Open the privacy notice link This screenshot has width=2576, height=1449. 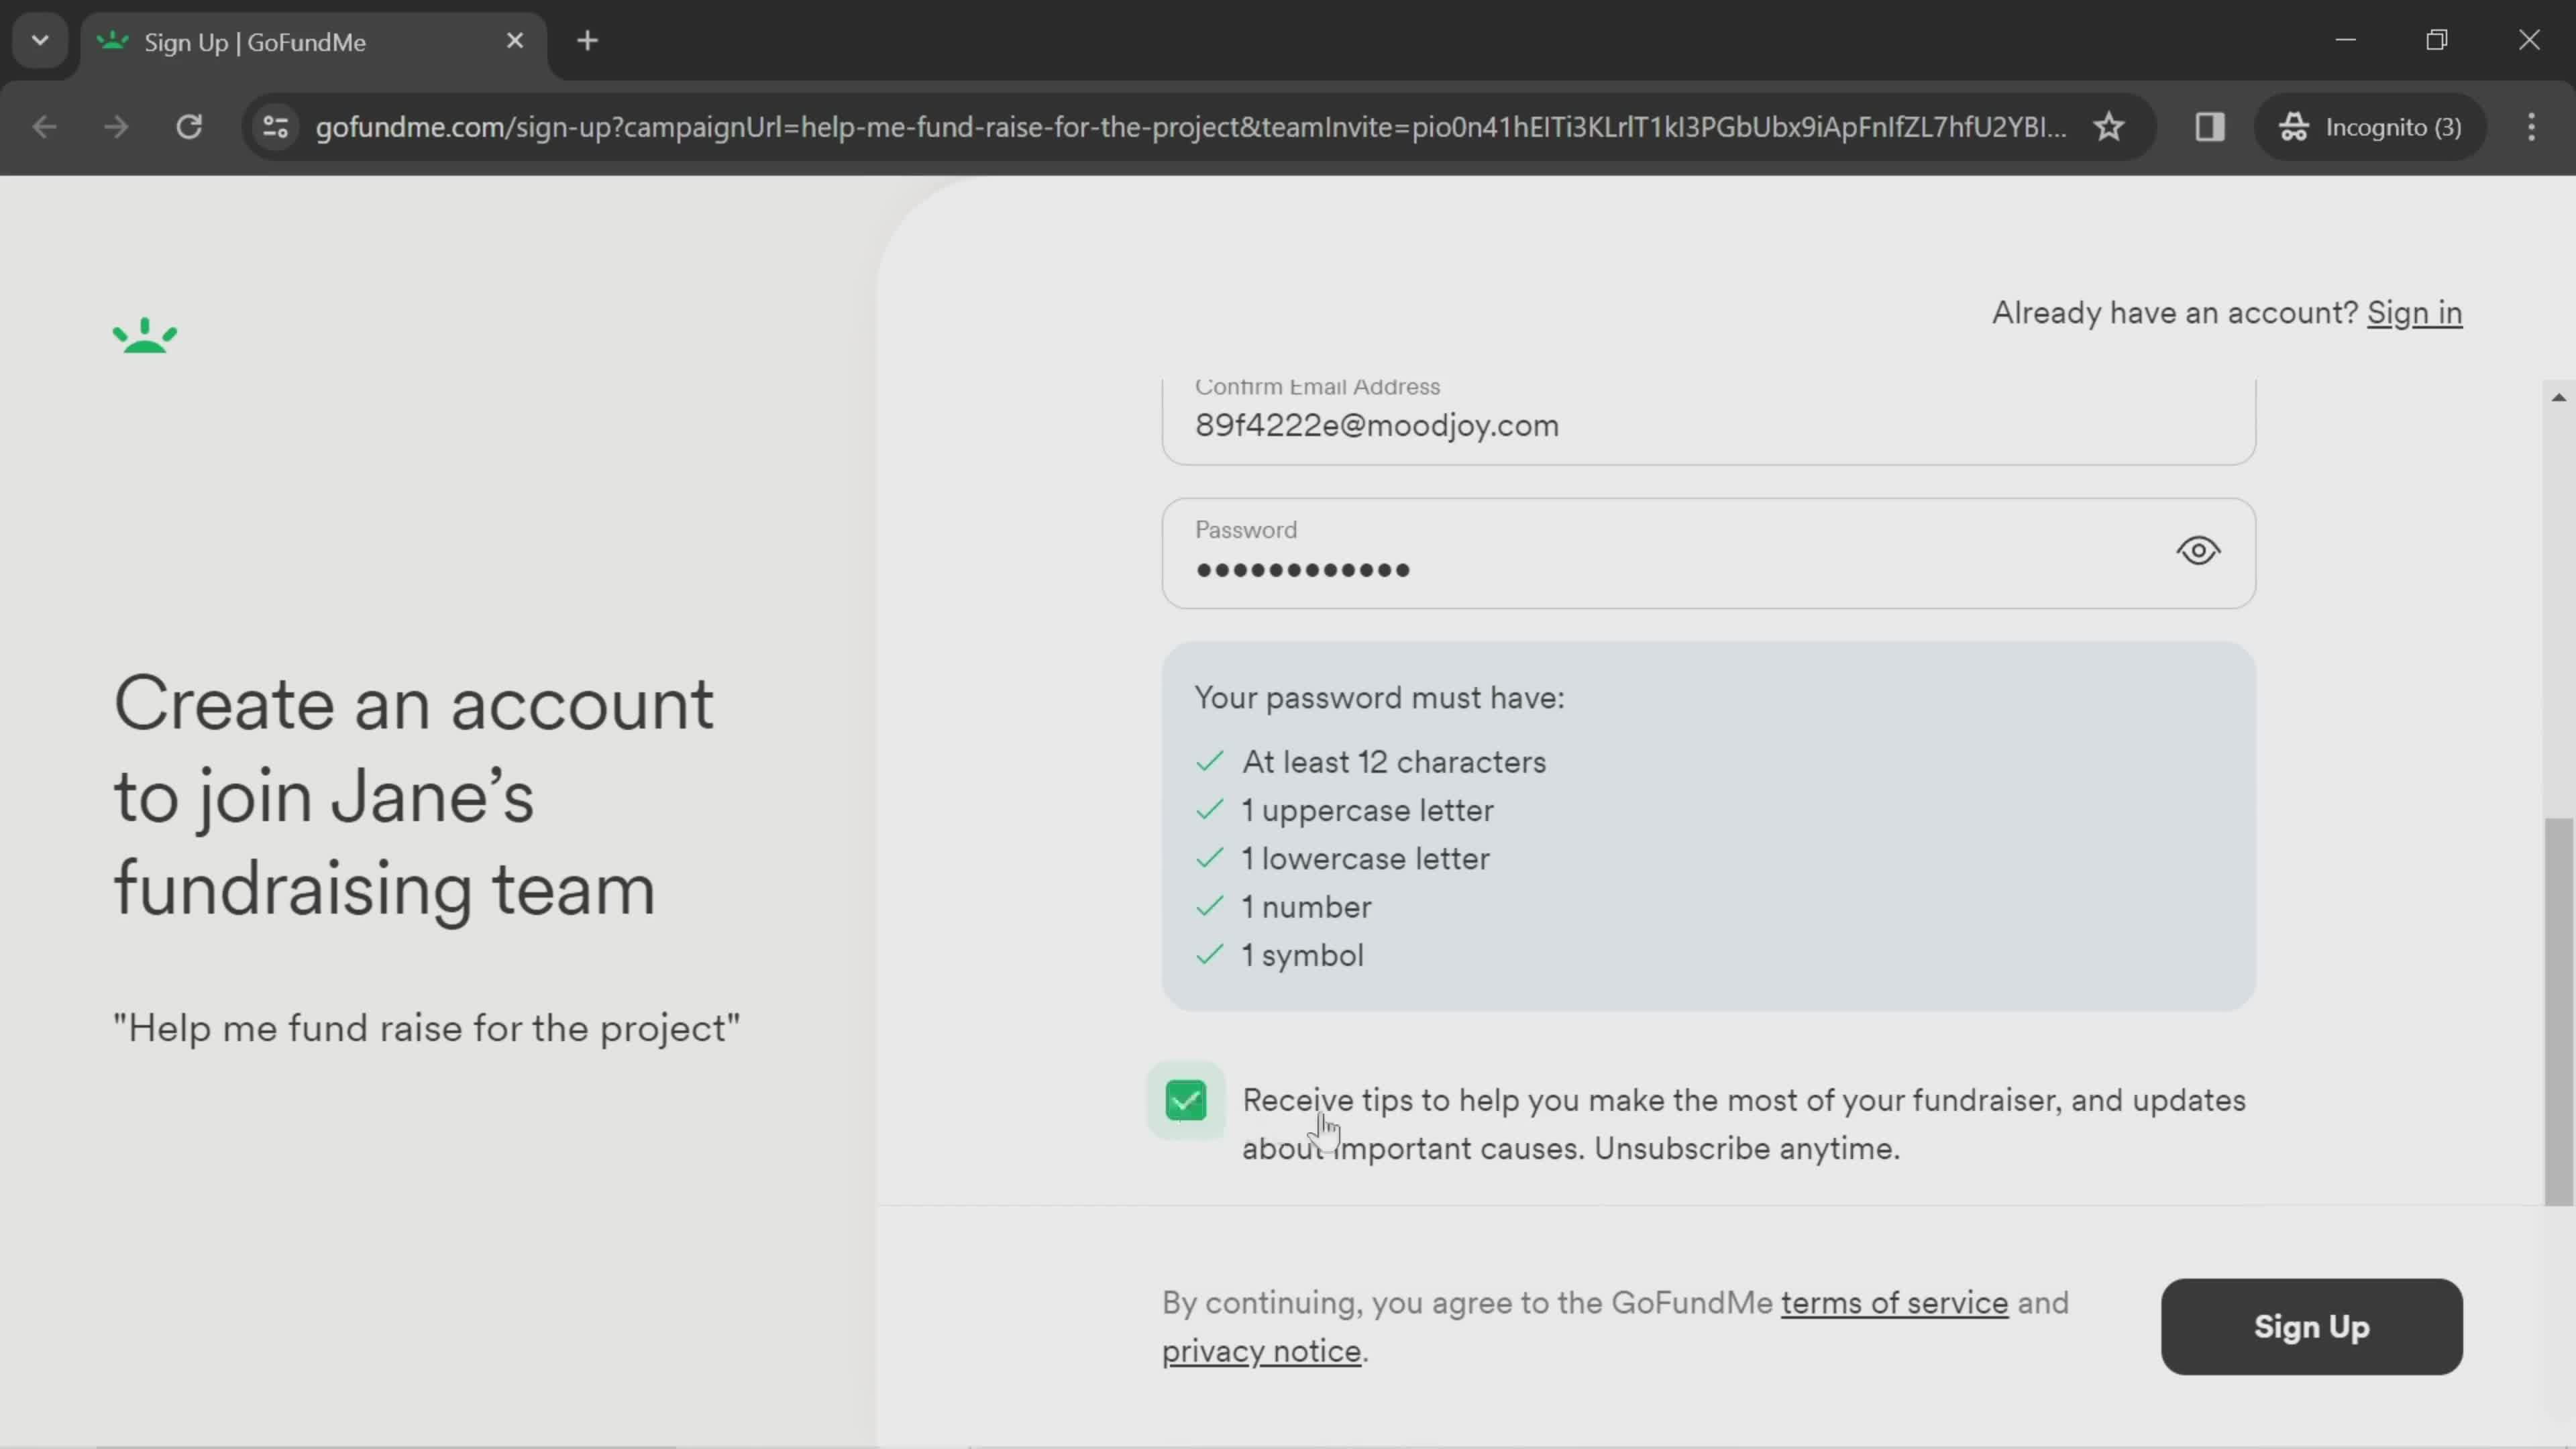click(x=1261, y=1351)
